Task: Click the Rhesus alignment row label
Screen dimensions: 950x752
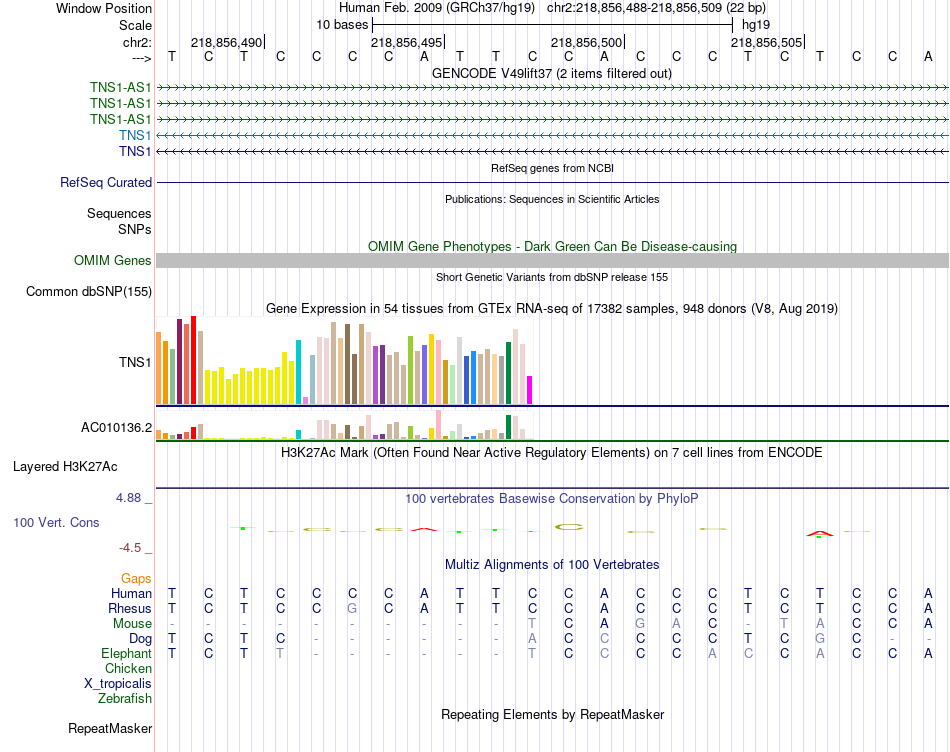Action: tap(130, 608)
